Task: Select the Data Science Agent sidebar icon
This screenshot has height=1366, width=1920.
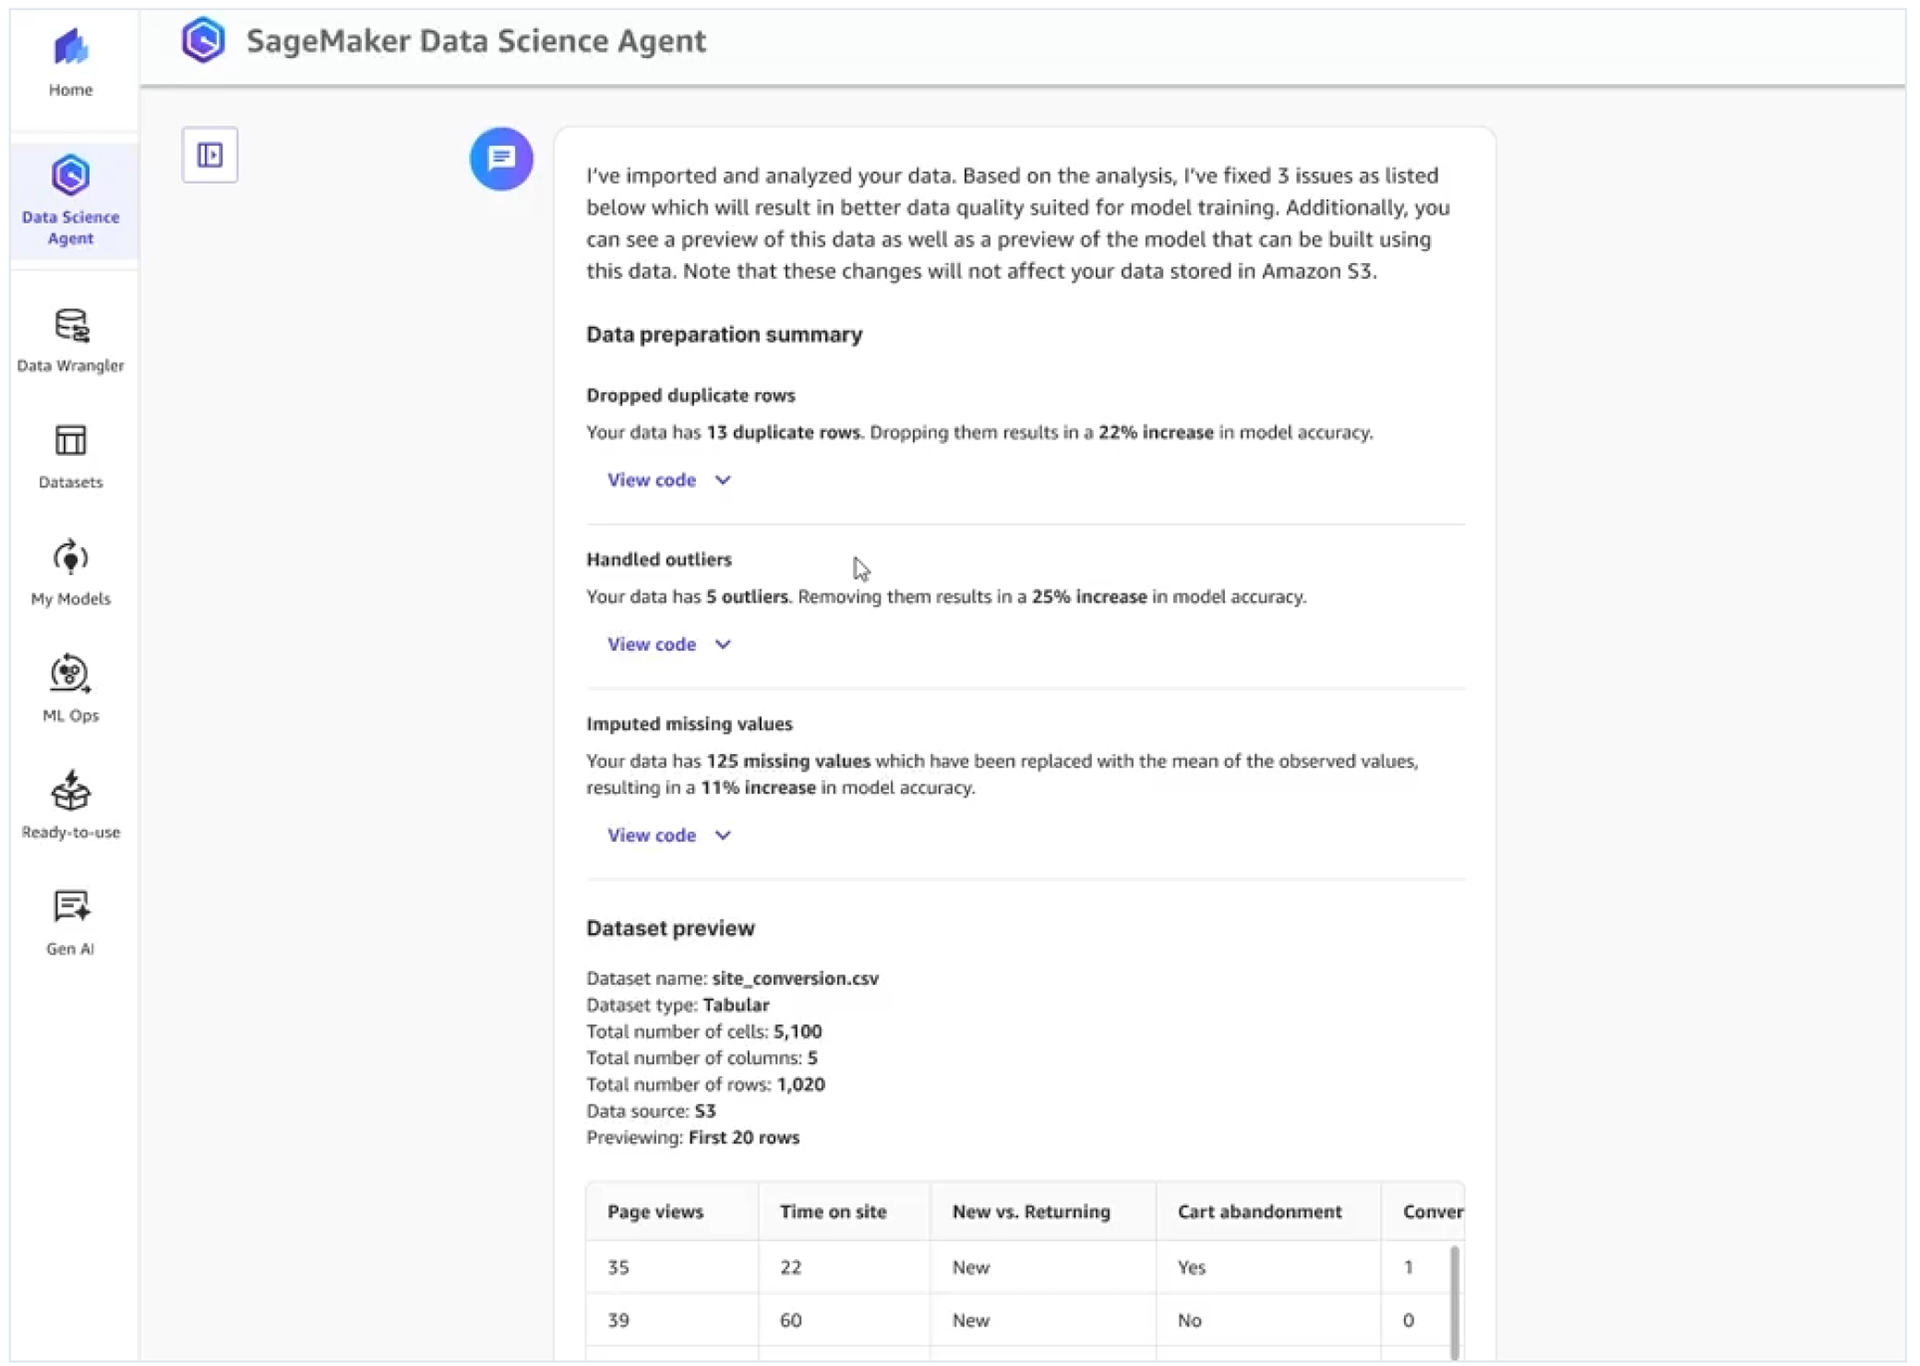Action: click(70, 175)
